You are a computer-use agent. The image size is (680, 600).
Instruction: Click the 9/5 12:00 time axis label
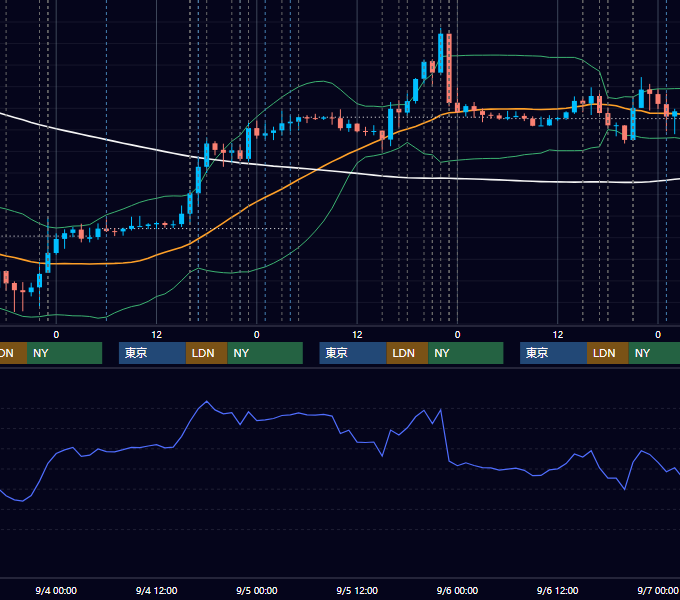[x=357, y=590]
